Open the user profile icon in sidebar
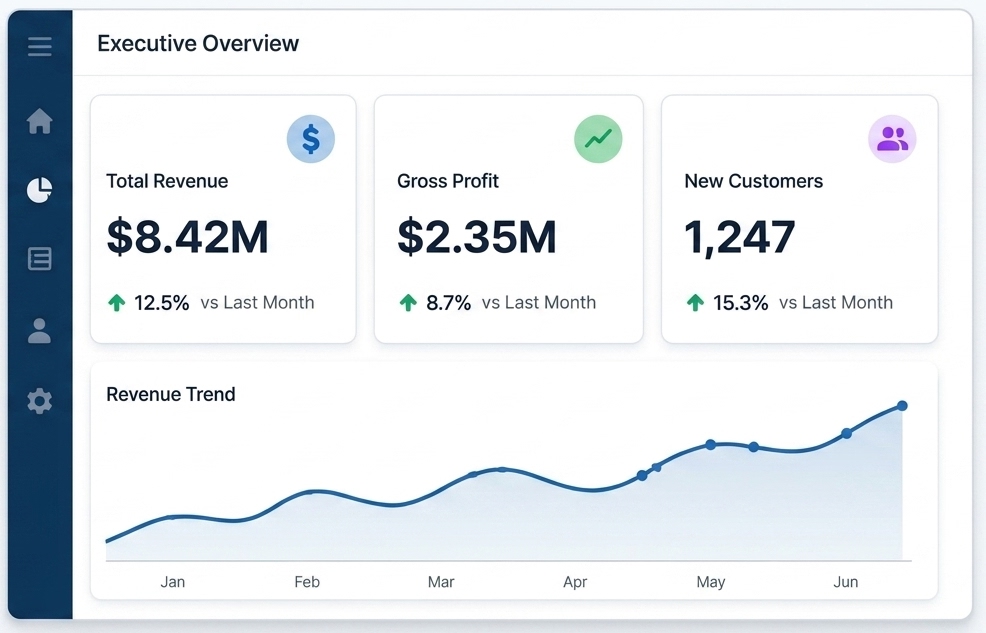The width and height of the screenshot is (986, 633). [39, 331]
